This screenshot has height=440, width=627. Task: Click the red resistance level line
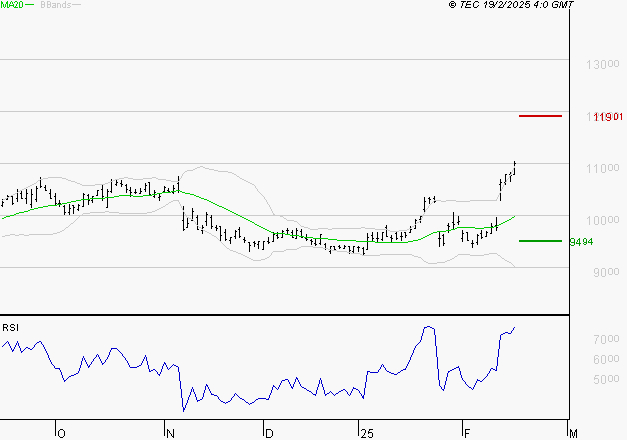pos(540,116)
